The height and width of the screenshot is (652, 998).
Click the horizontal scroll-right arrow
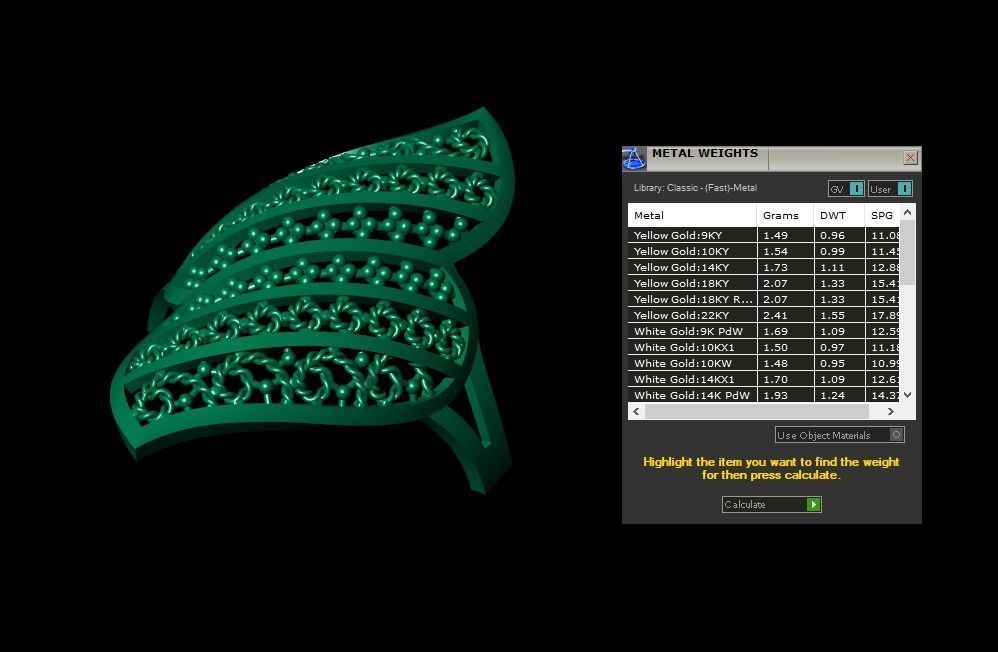click(891, 411)
